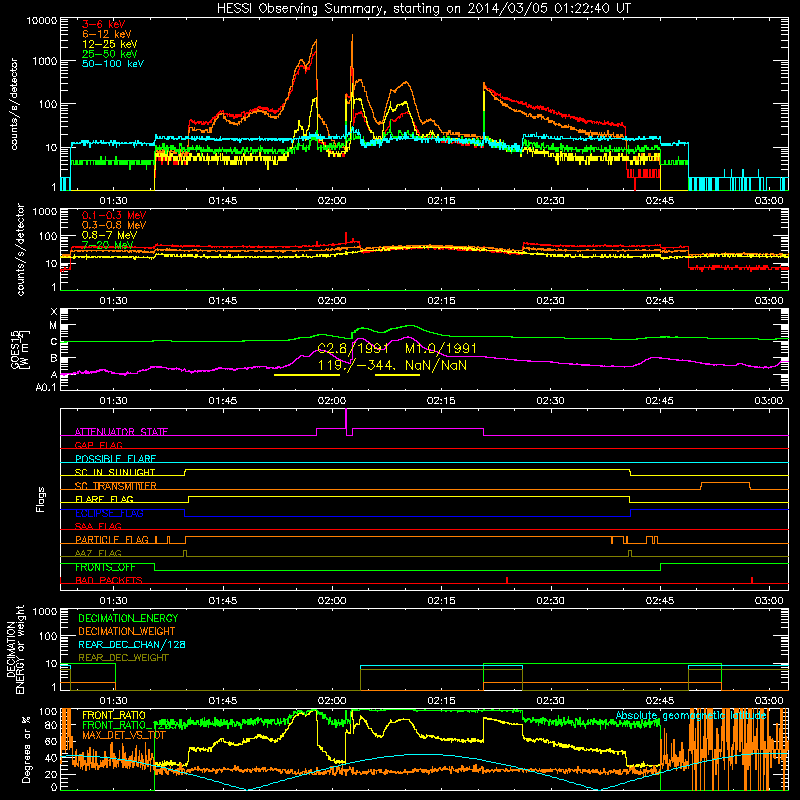
Task: Click the 03:00 label under the decimation plot
Action: click(x=769, y=701)
